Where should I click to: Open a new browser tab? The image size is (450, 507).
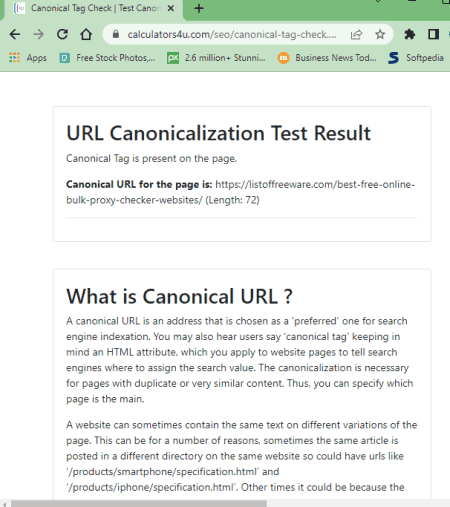tap(199, 8)
